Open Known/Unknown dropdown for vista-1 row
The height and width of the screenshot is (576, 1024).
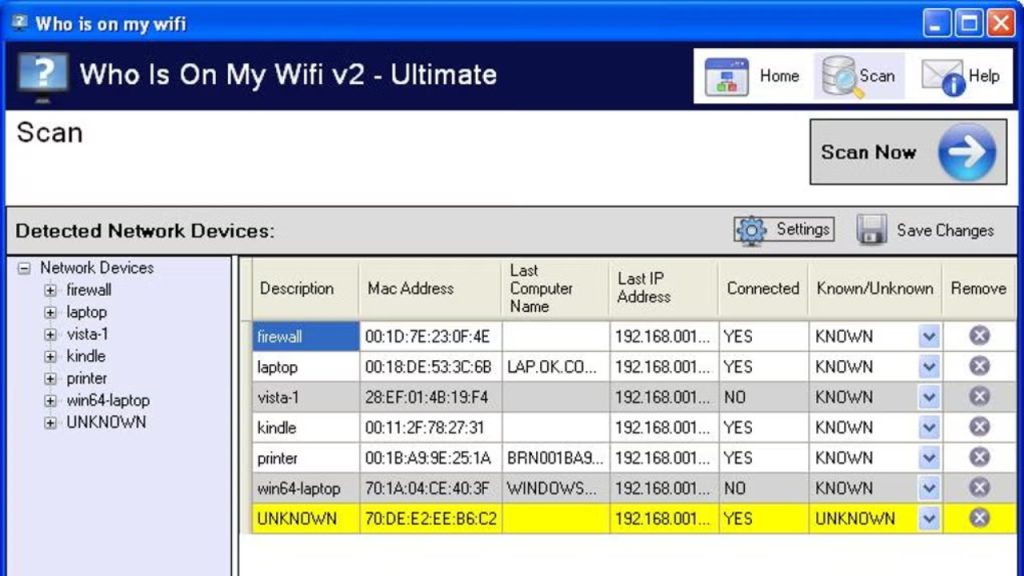coord(929,397)
